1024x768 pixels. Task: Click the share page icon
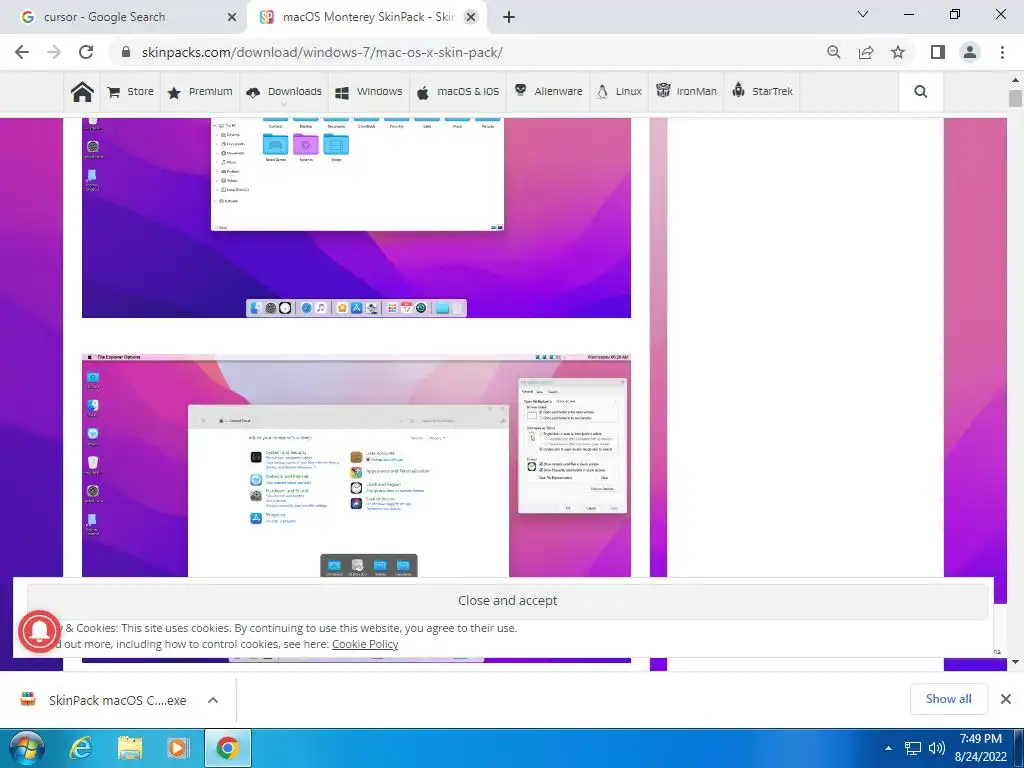click(866, 52)
